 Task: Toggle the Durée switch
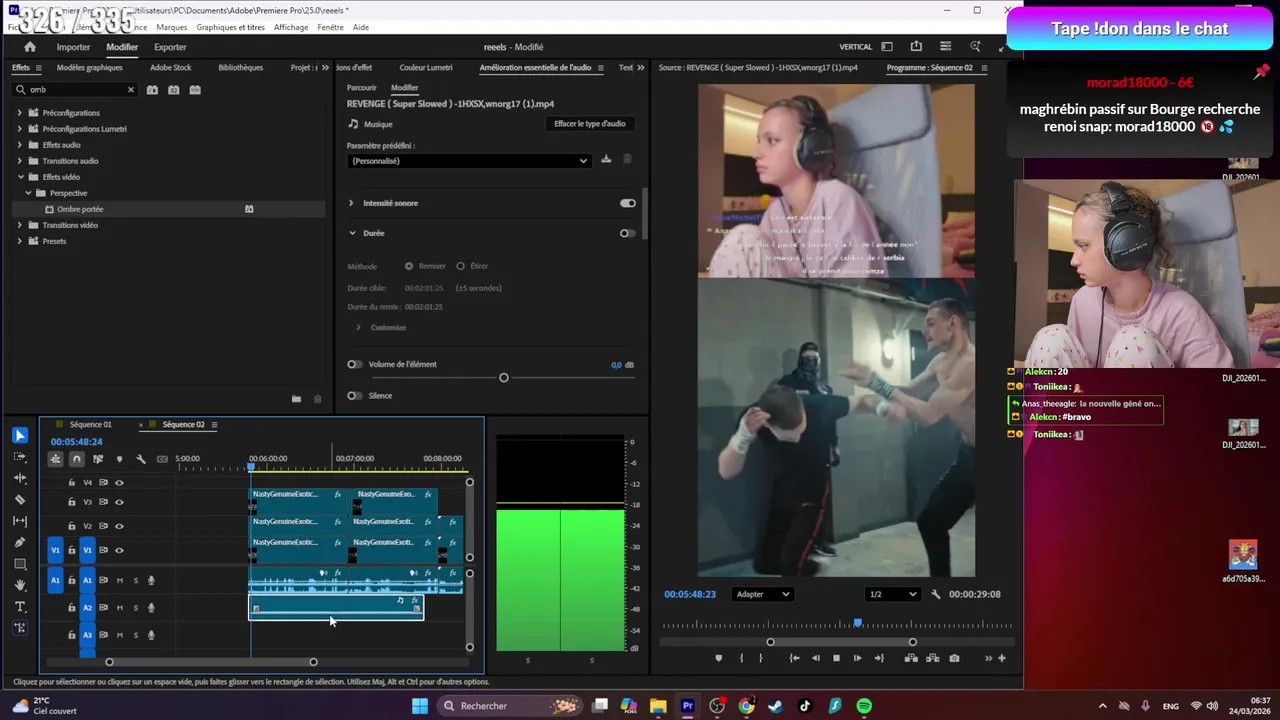click(x=627, y=233)
